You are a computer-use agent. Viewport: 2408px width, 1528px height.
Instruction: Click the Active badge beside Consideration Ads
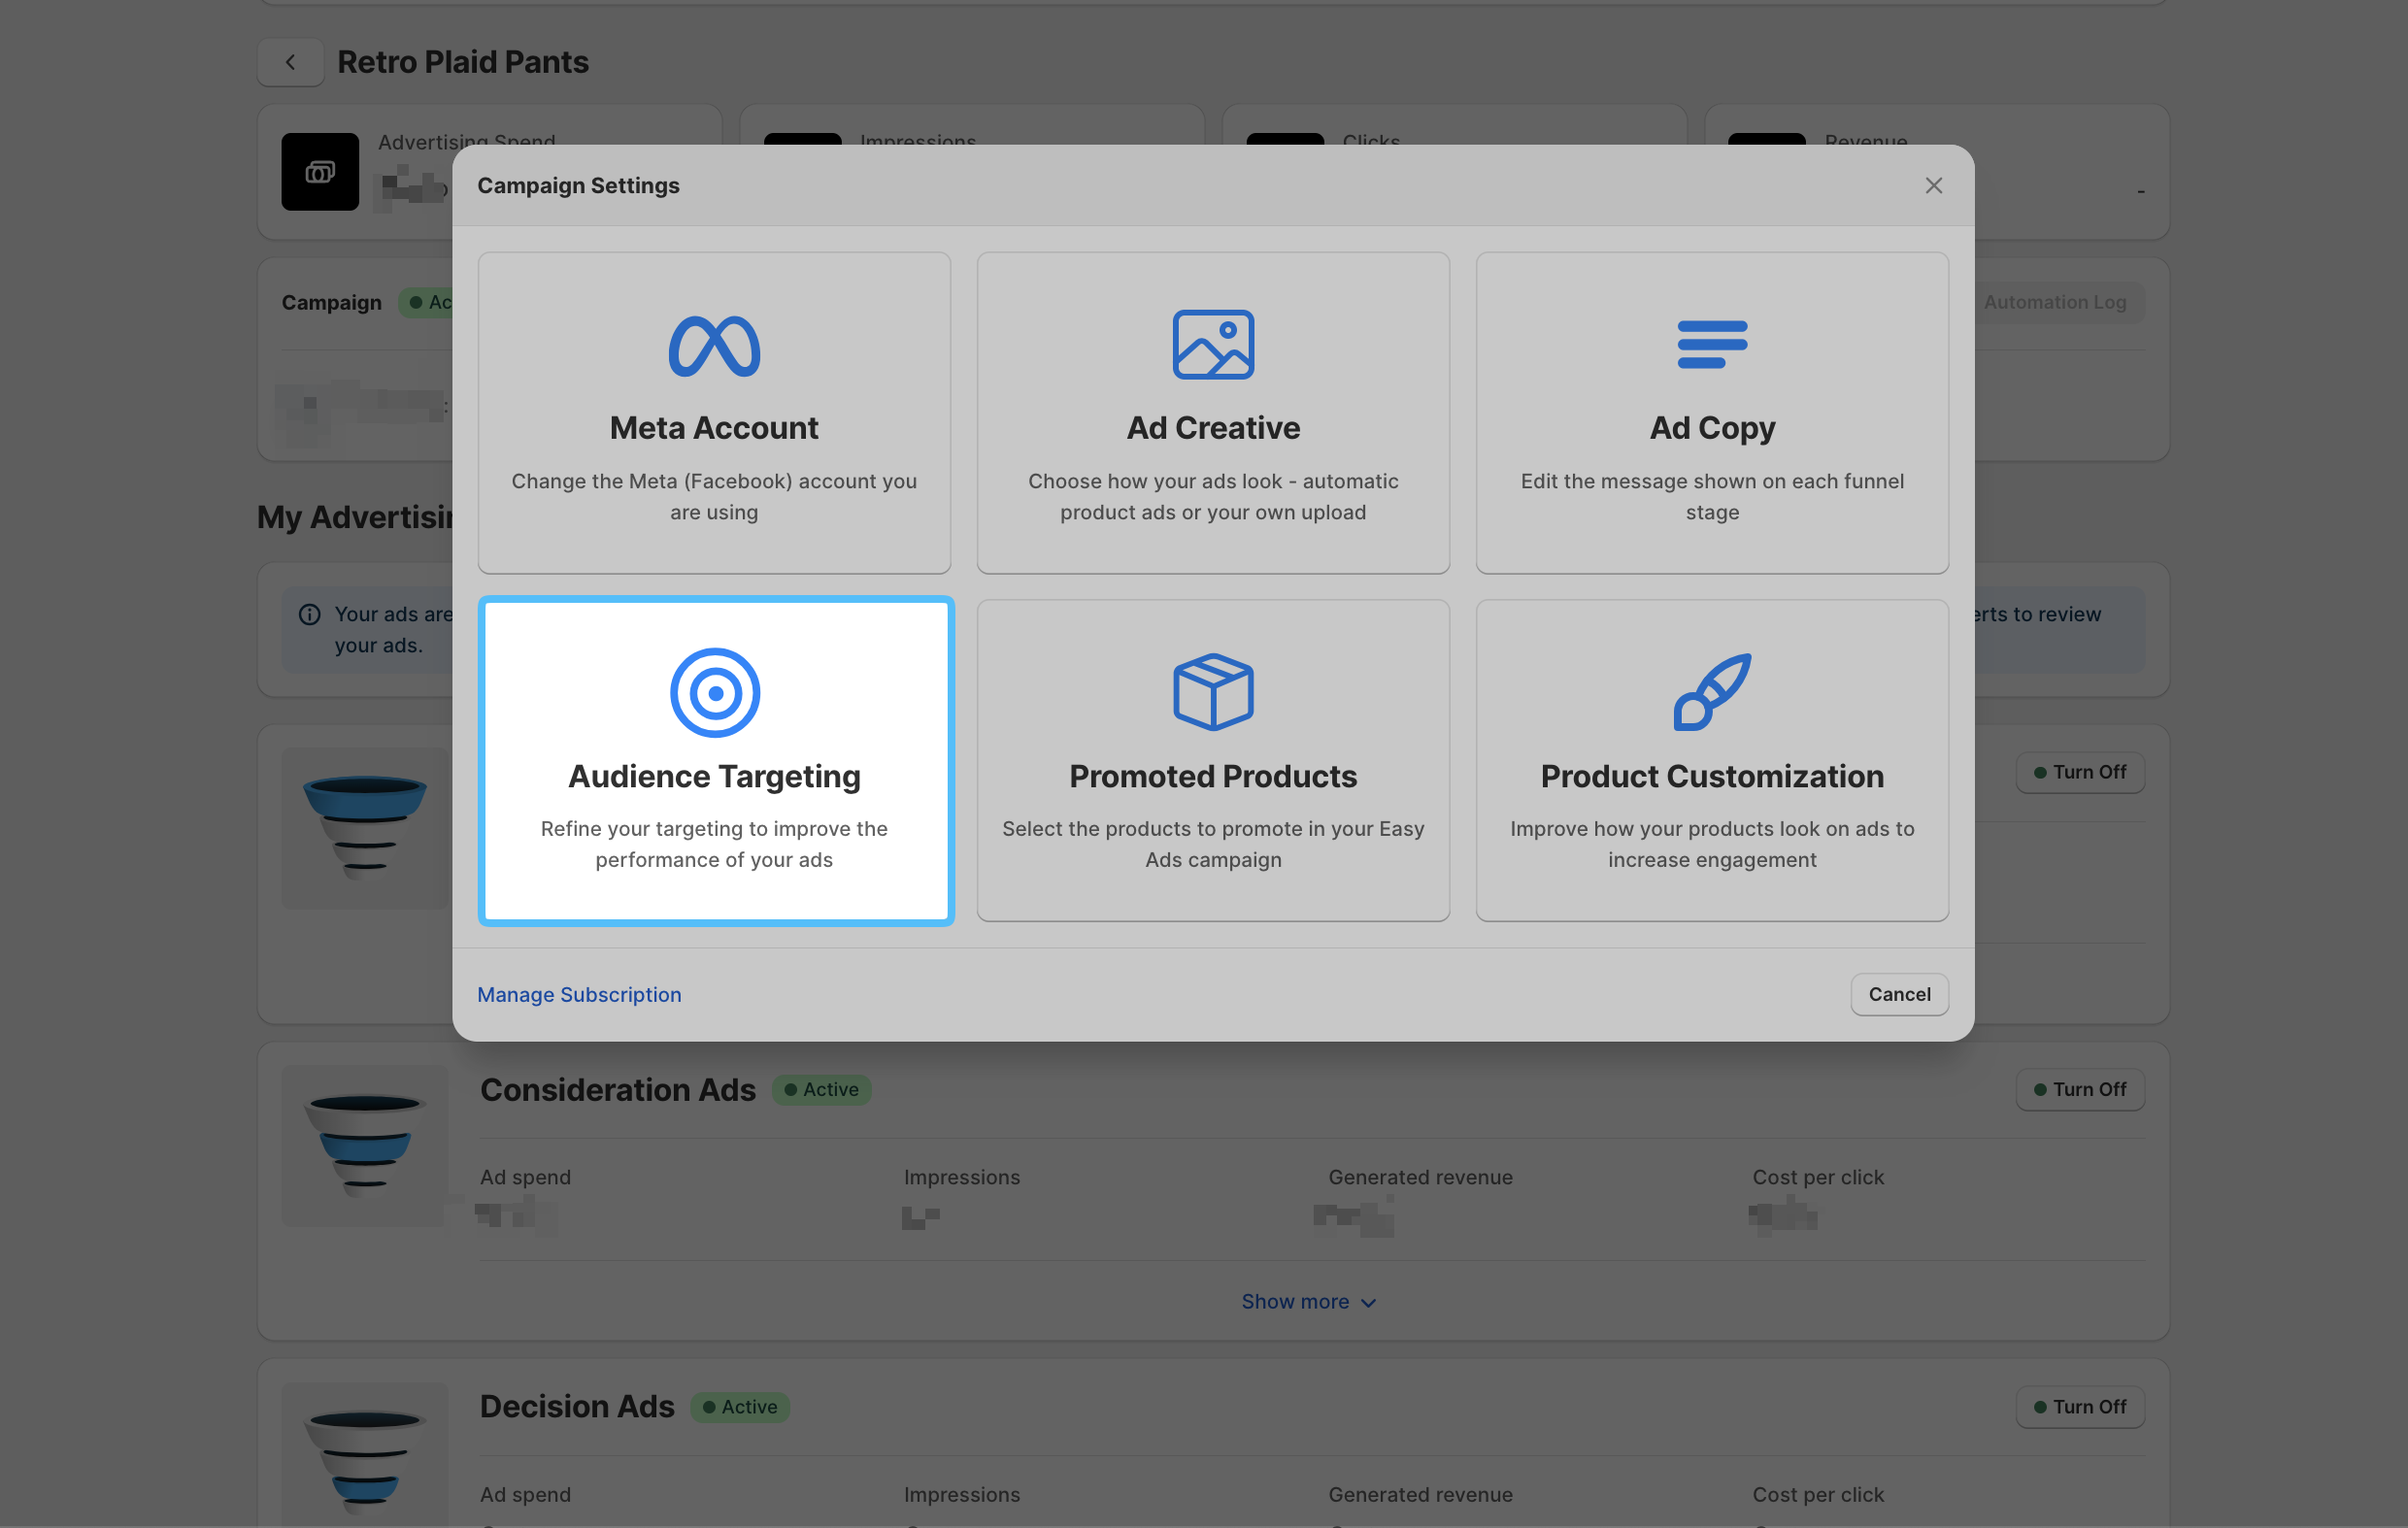pos(821,1089)
